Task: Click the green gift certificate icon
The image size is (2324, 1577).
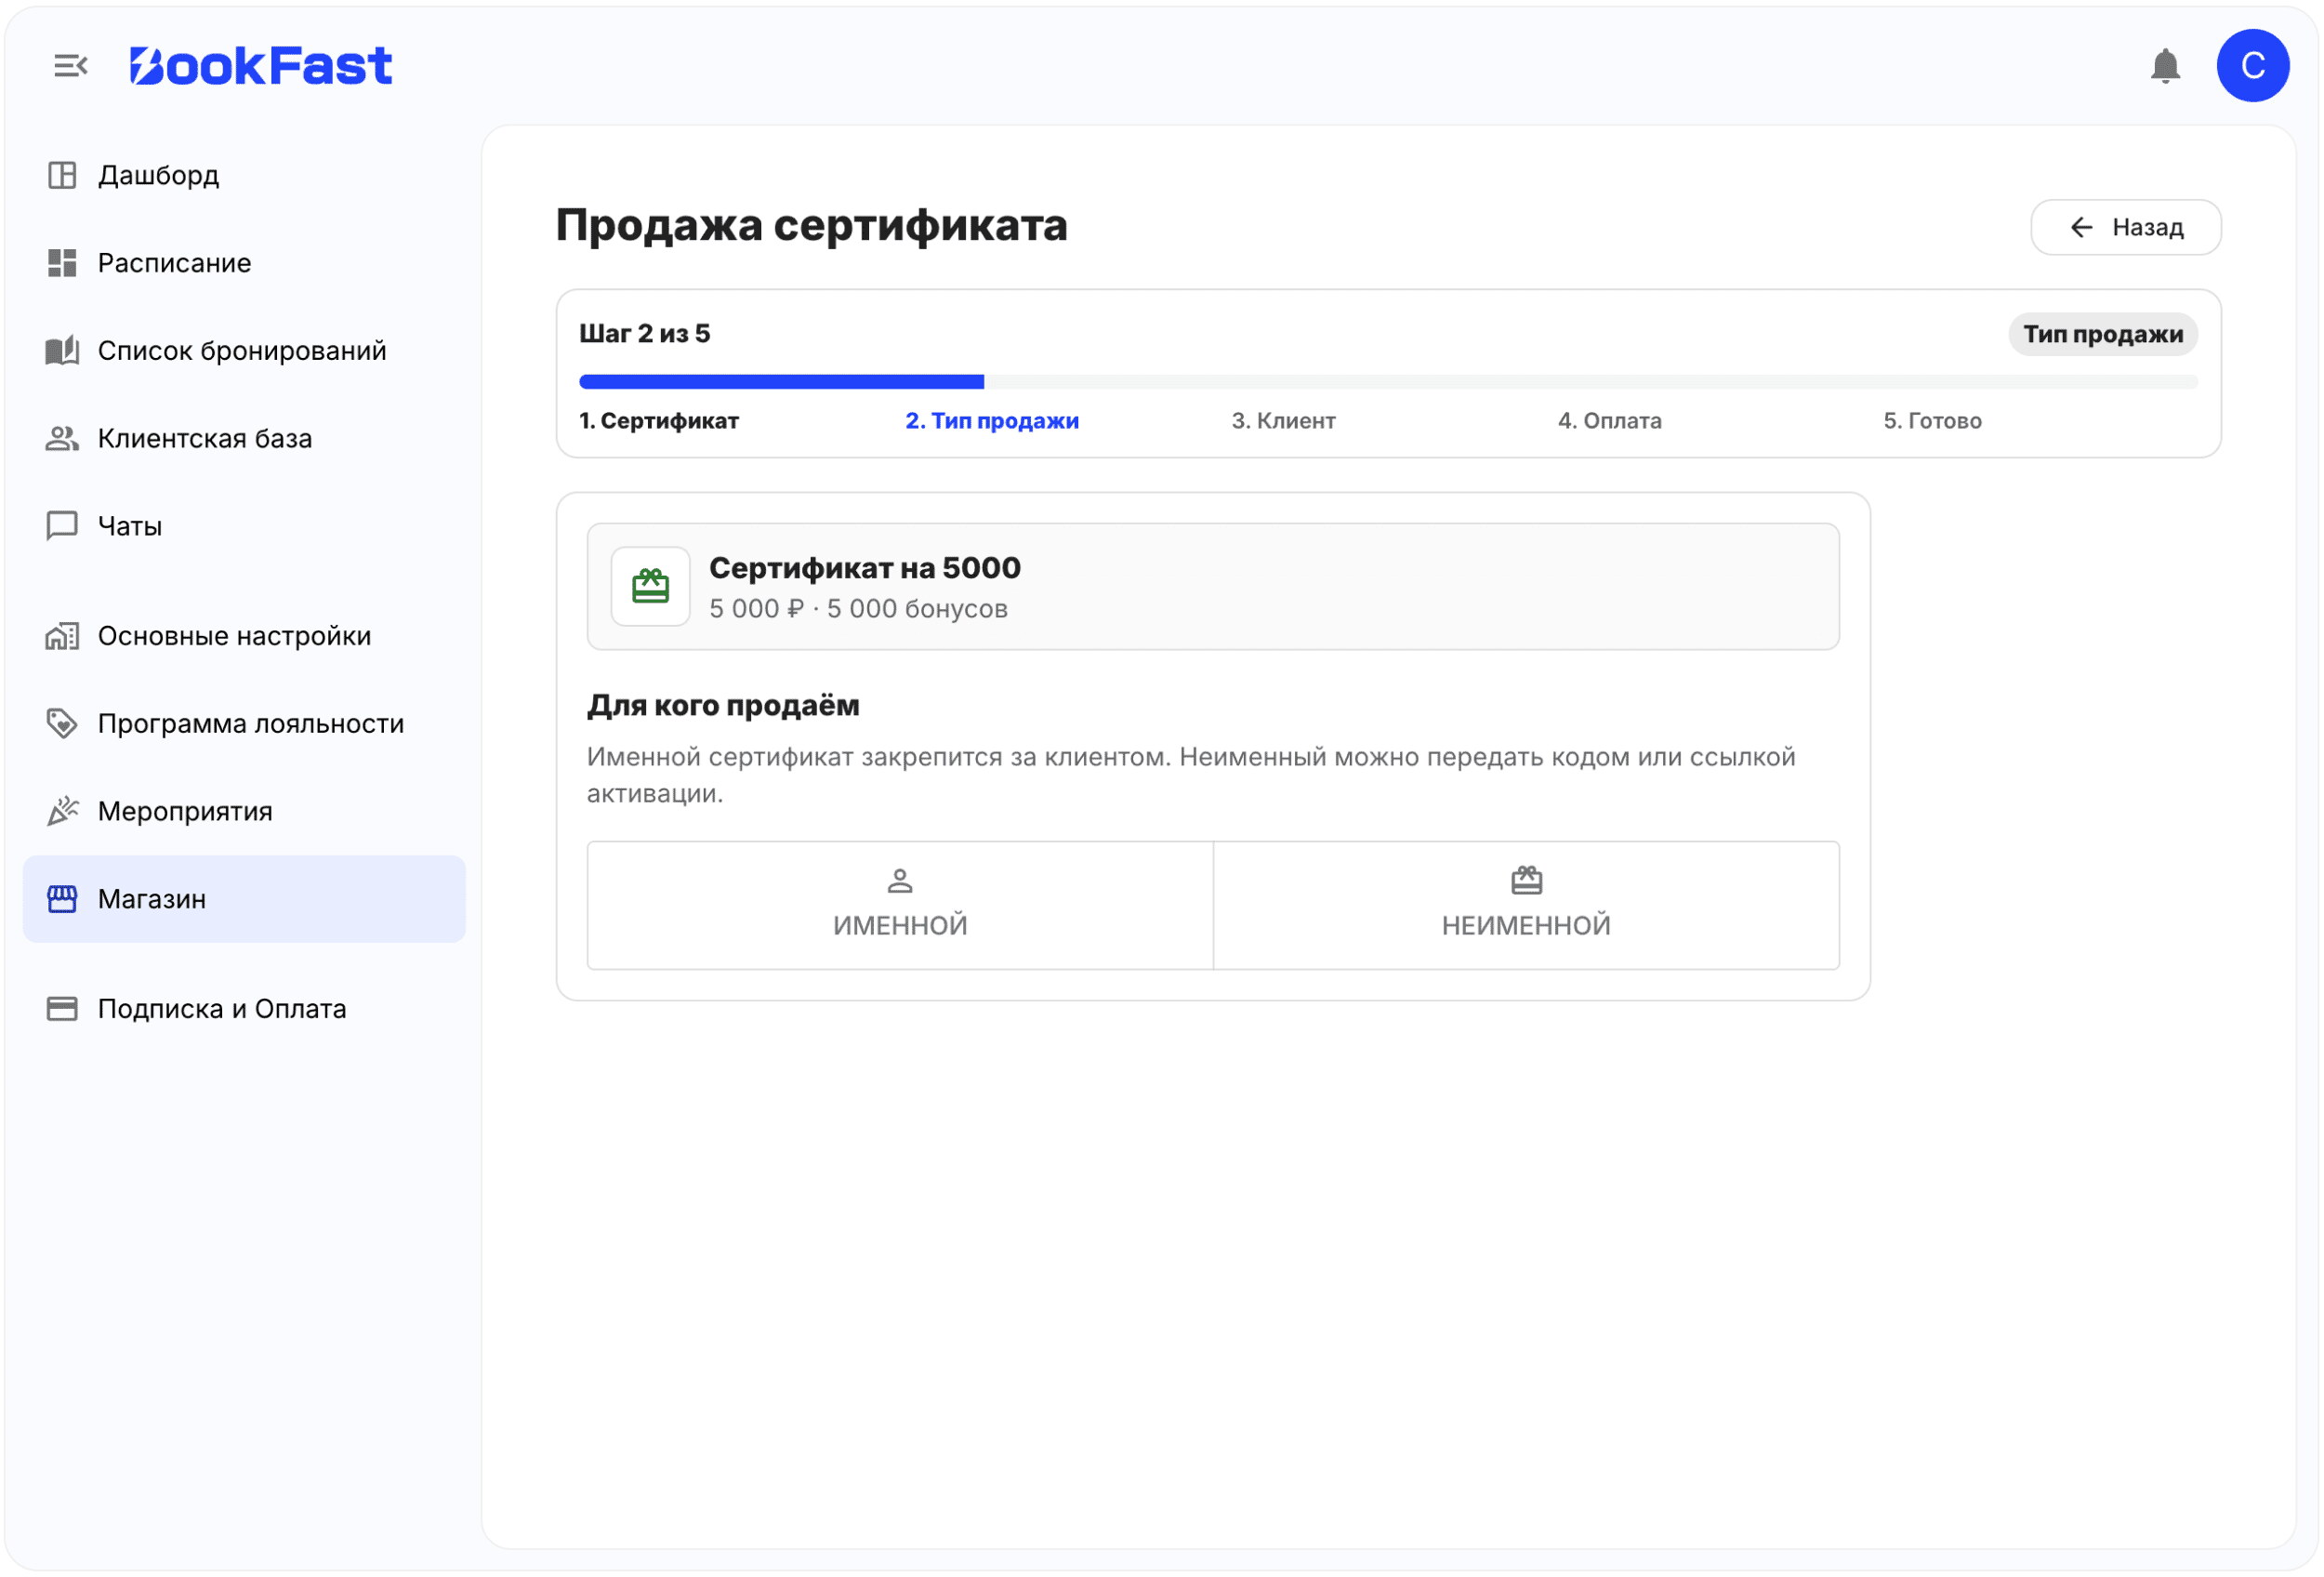Action: tap(650, 586)
